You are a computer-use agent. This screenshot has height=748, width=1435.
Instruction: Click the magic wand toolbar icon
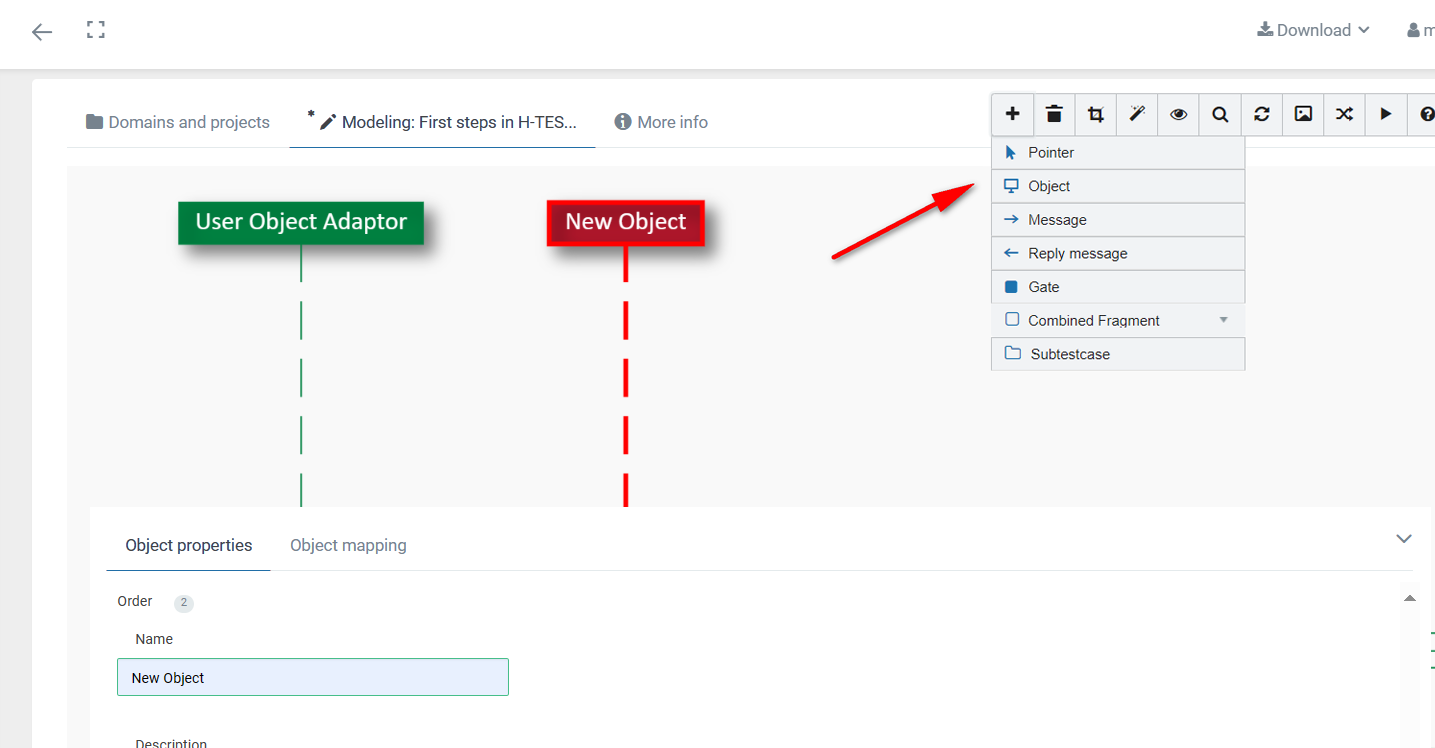pyautogui.click(x=1137, y=114)
